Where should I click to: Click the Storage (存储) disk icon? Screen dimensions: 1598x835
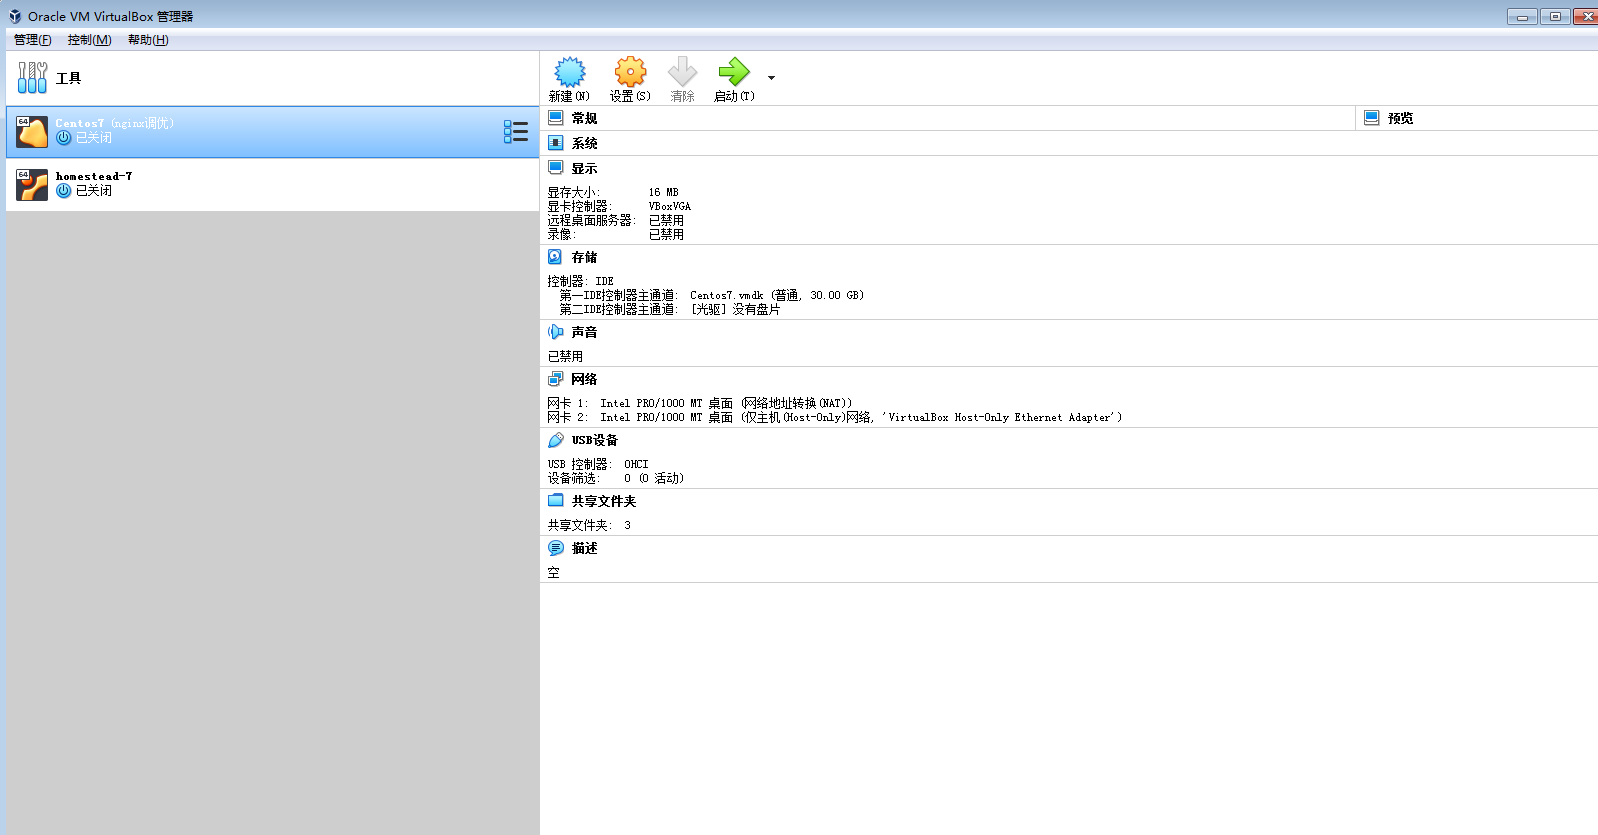tap(556, 257)
